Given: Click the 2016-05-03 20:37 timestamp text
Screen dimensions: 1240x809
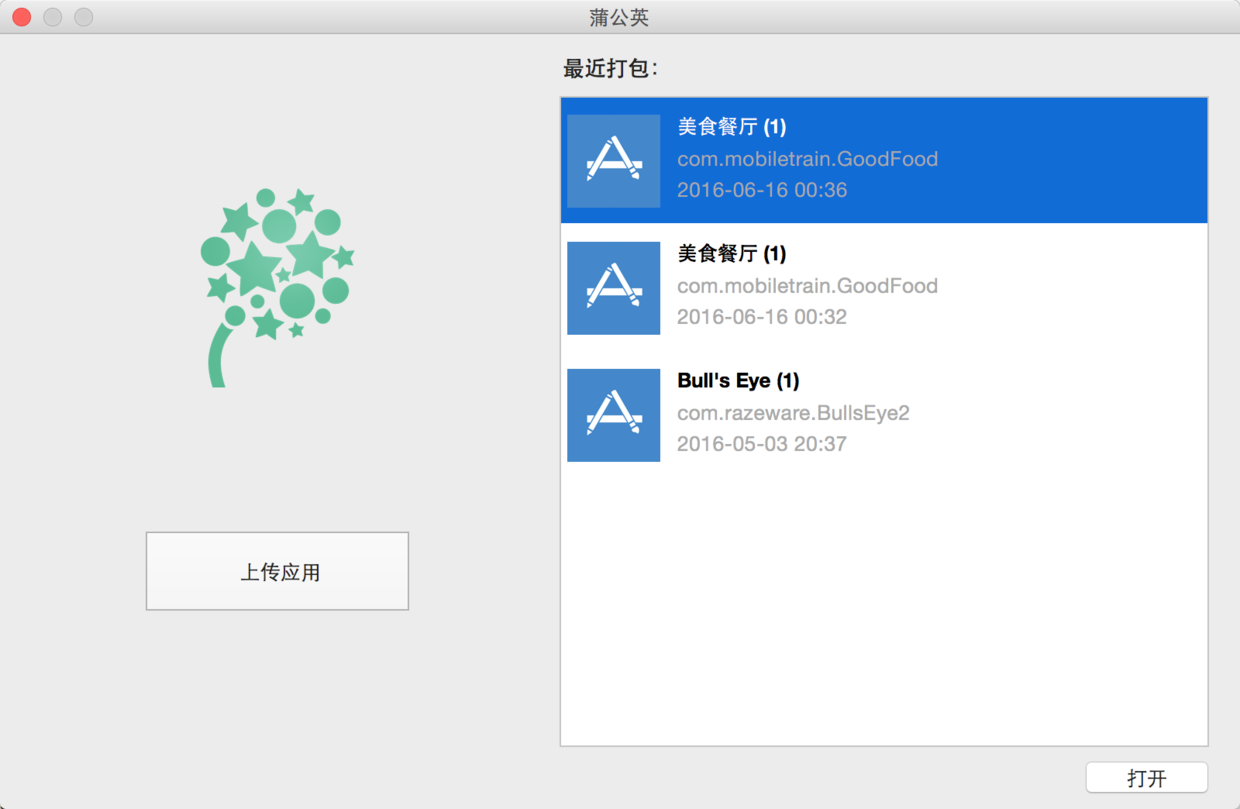Looking at the screenshot, I should point(762,444).
